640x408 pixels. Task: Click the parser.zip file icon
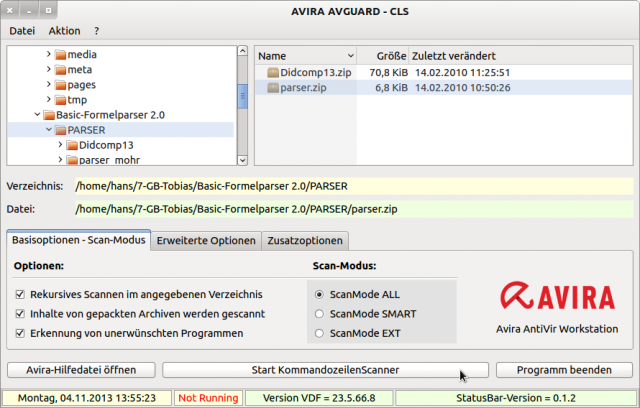click(271, 88)
